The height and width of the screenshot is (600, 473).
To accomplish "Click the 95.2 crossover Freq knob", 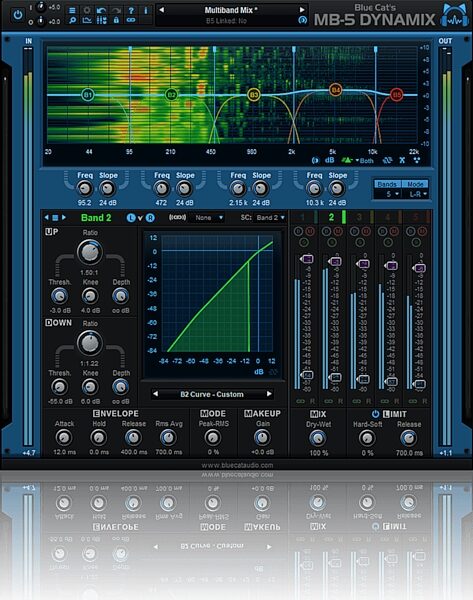I will point(85,188).
